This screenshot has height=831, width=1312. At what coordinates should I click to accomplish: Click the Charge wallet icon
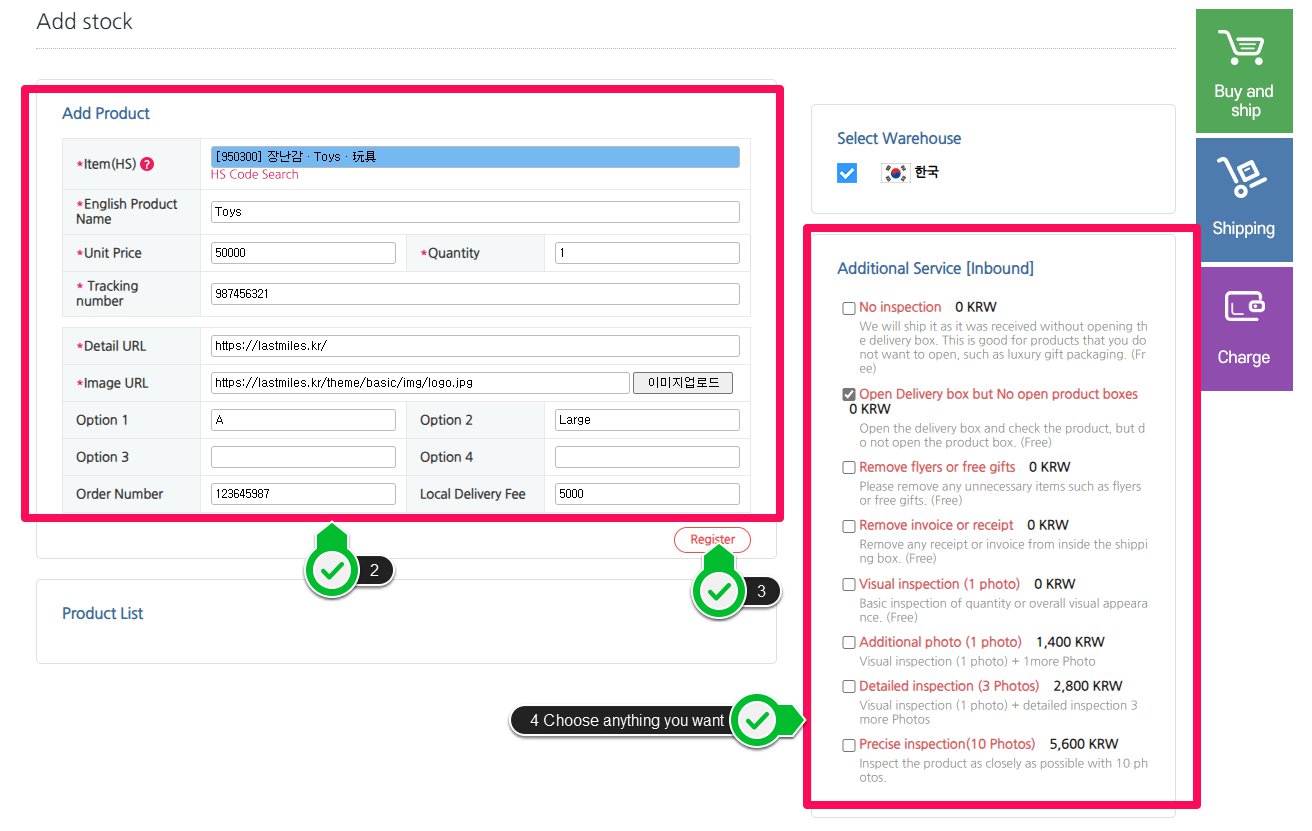point(1243,306)
